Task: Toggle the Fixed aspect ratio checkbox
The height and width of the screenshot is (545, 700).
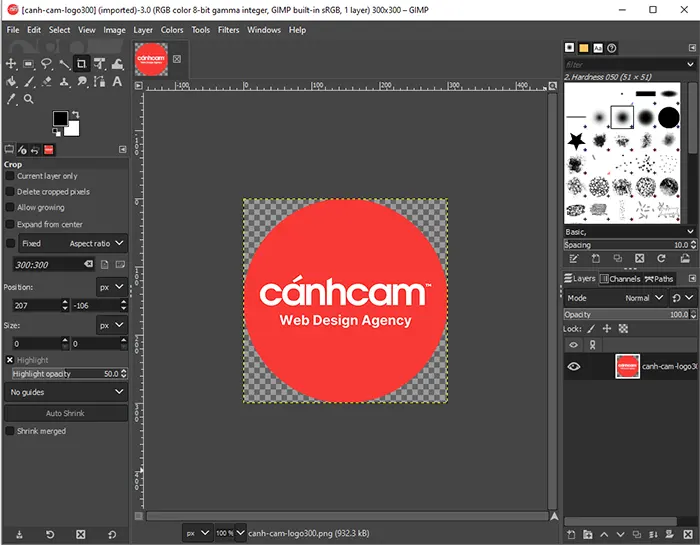Action: point(10,243)
